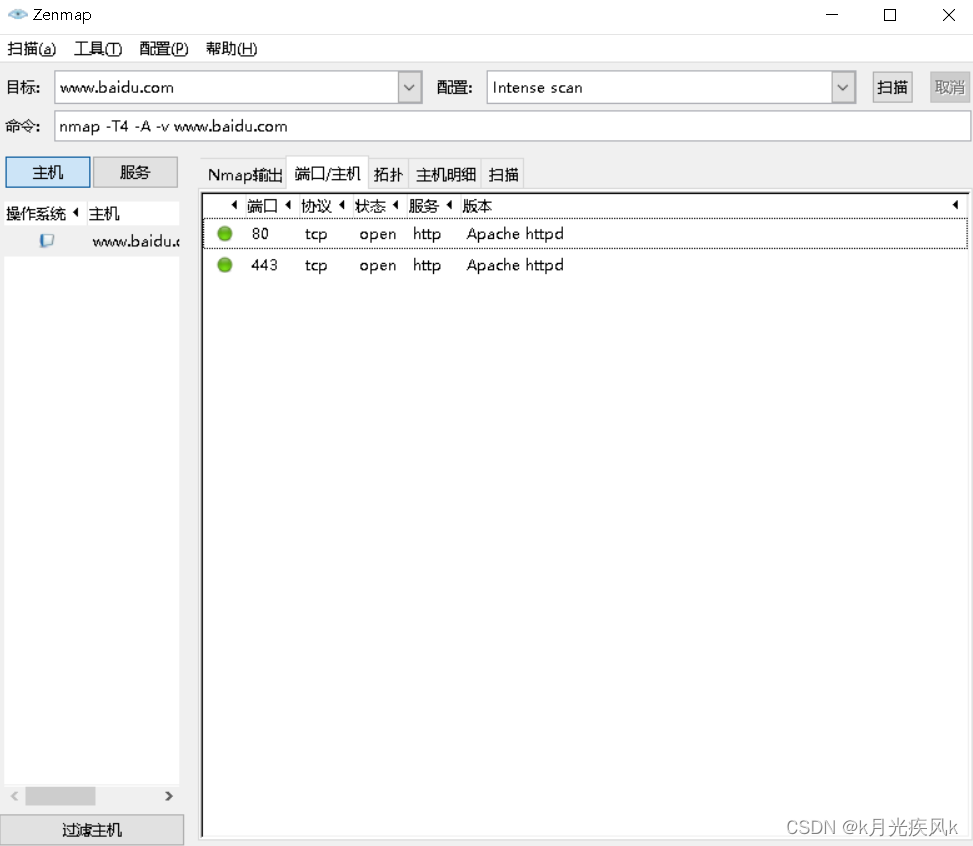Viewport: 973px width, 846px height.
Task: Click http service in port 80 row
Action: [x=427, y=234]
